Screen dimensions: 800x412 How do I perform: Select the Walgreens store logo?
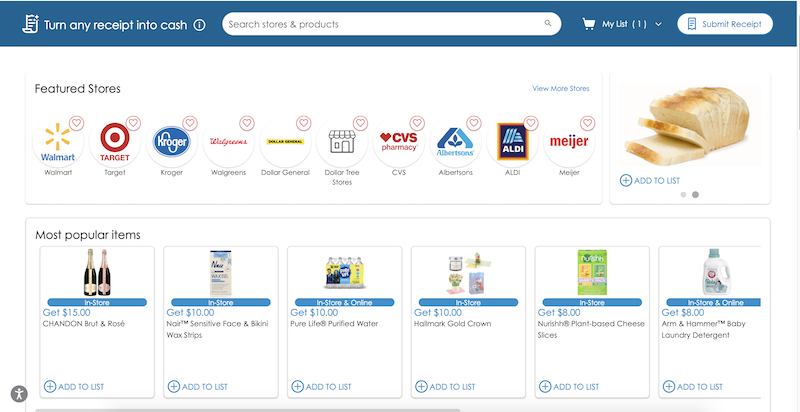[229, 142]
